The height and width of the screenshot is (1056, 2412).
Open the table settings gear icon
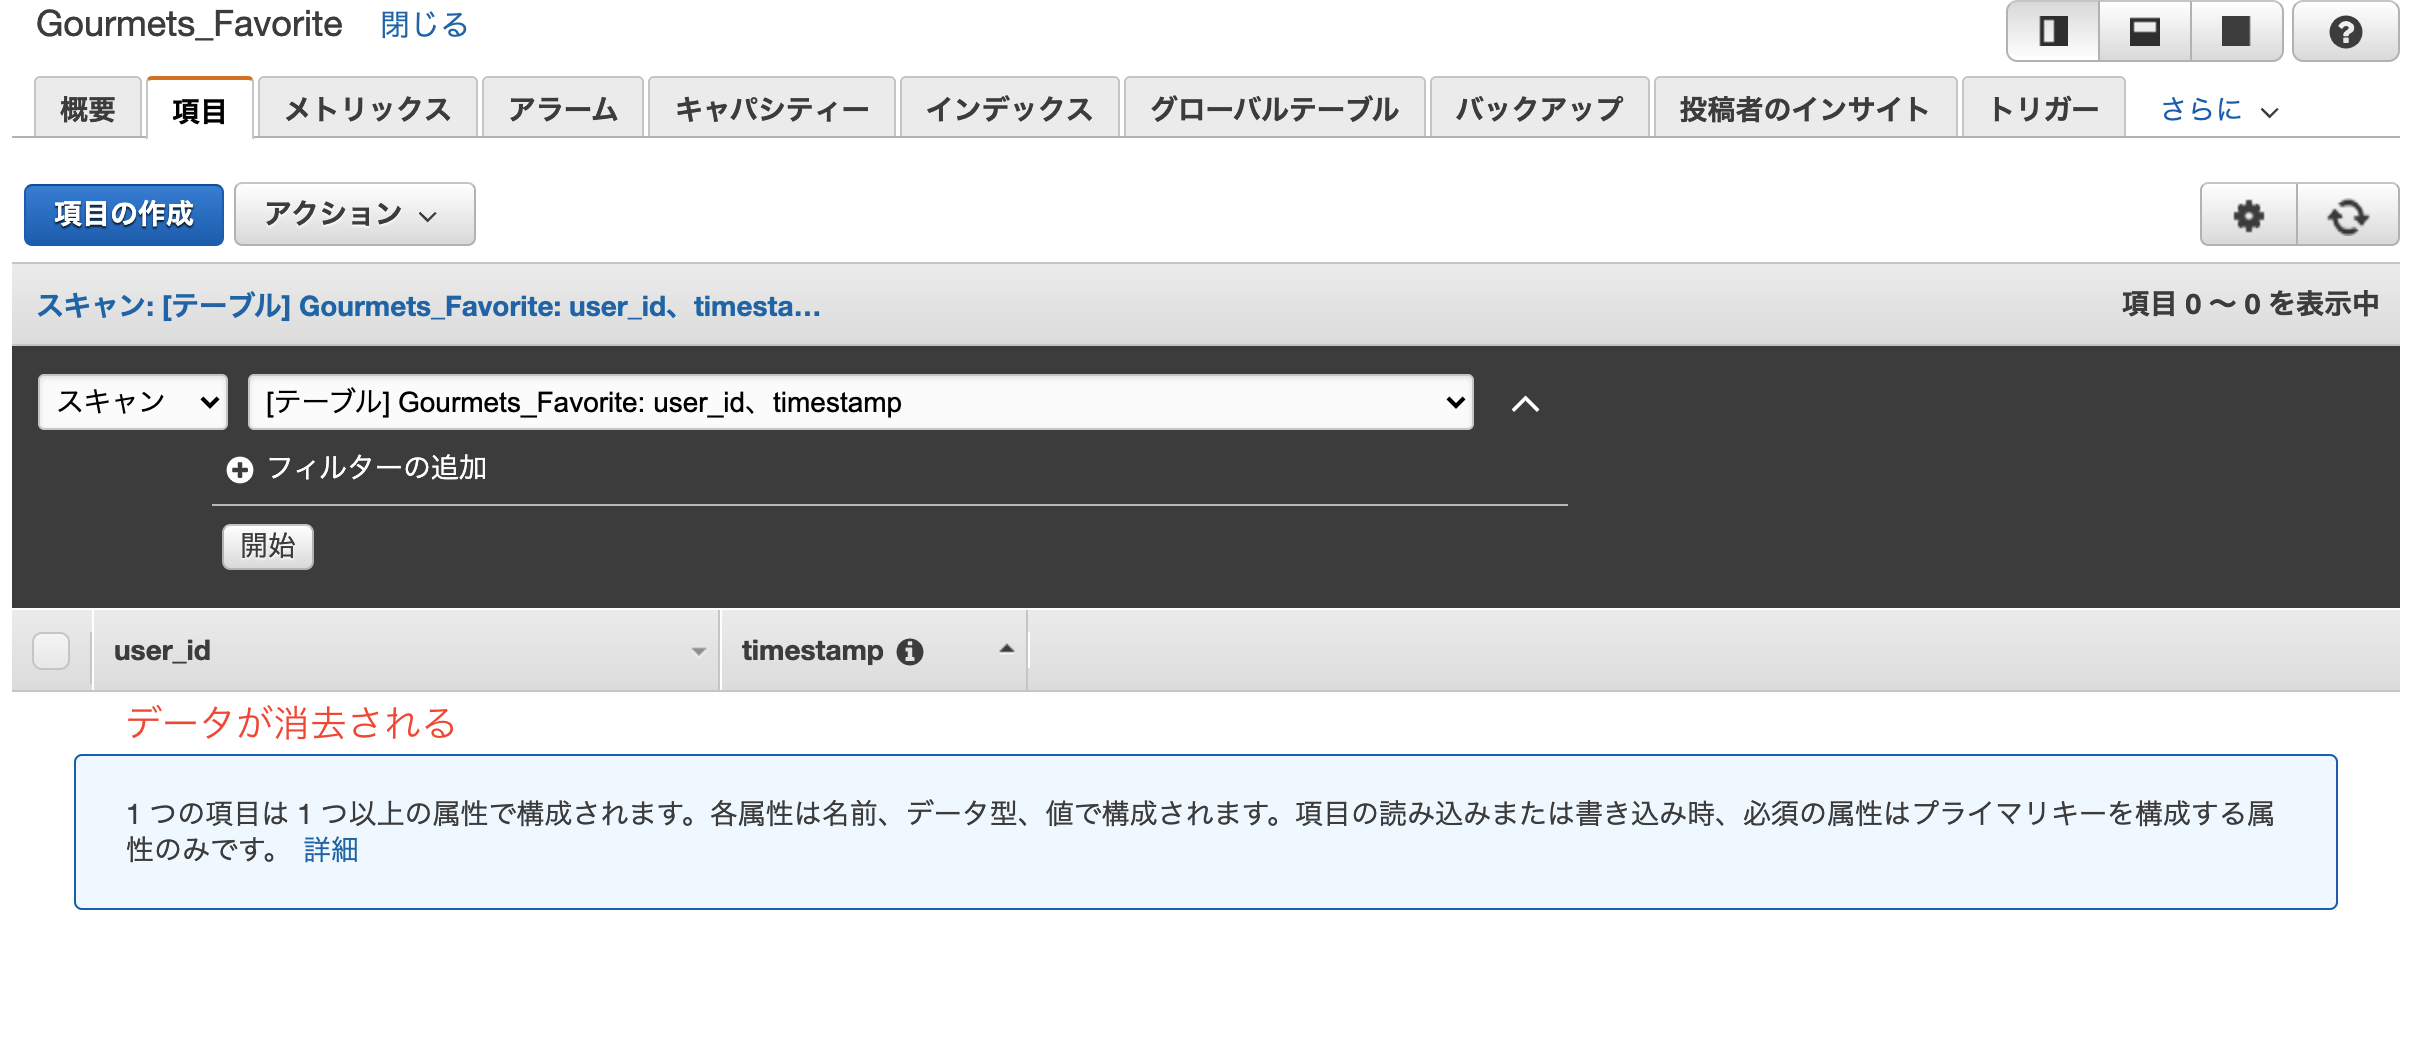(2247, 214)
